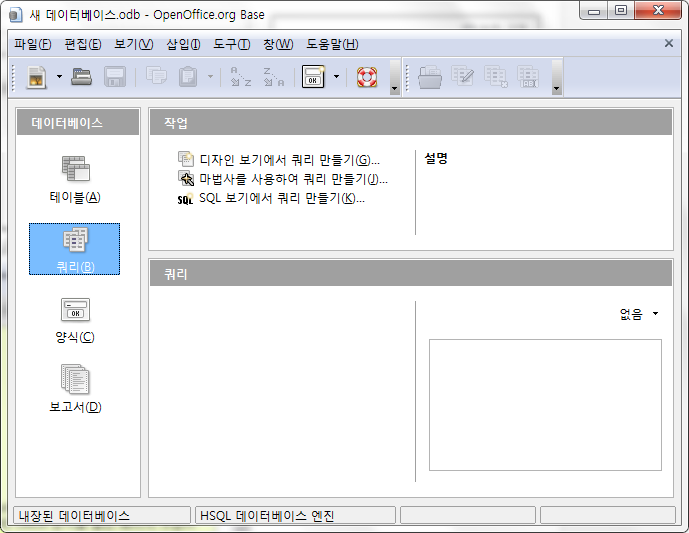The width and height of the screenshot is (689, 533).
Task: Open the 없음 preview mode dropdown
Action: pyautogui.click(x=639, y=314)
